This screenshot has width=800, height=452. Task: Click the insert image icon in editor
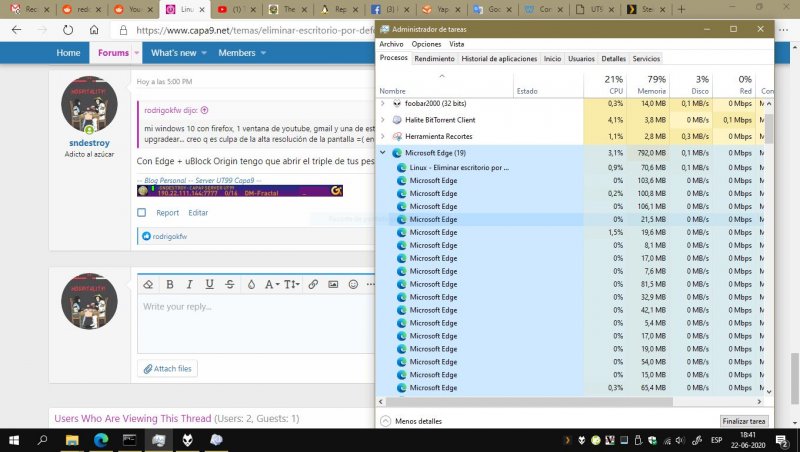(x=333, y=284)
